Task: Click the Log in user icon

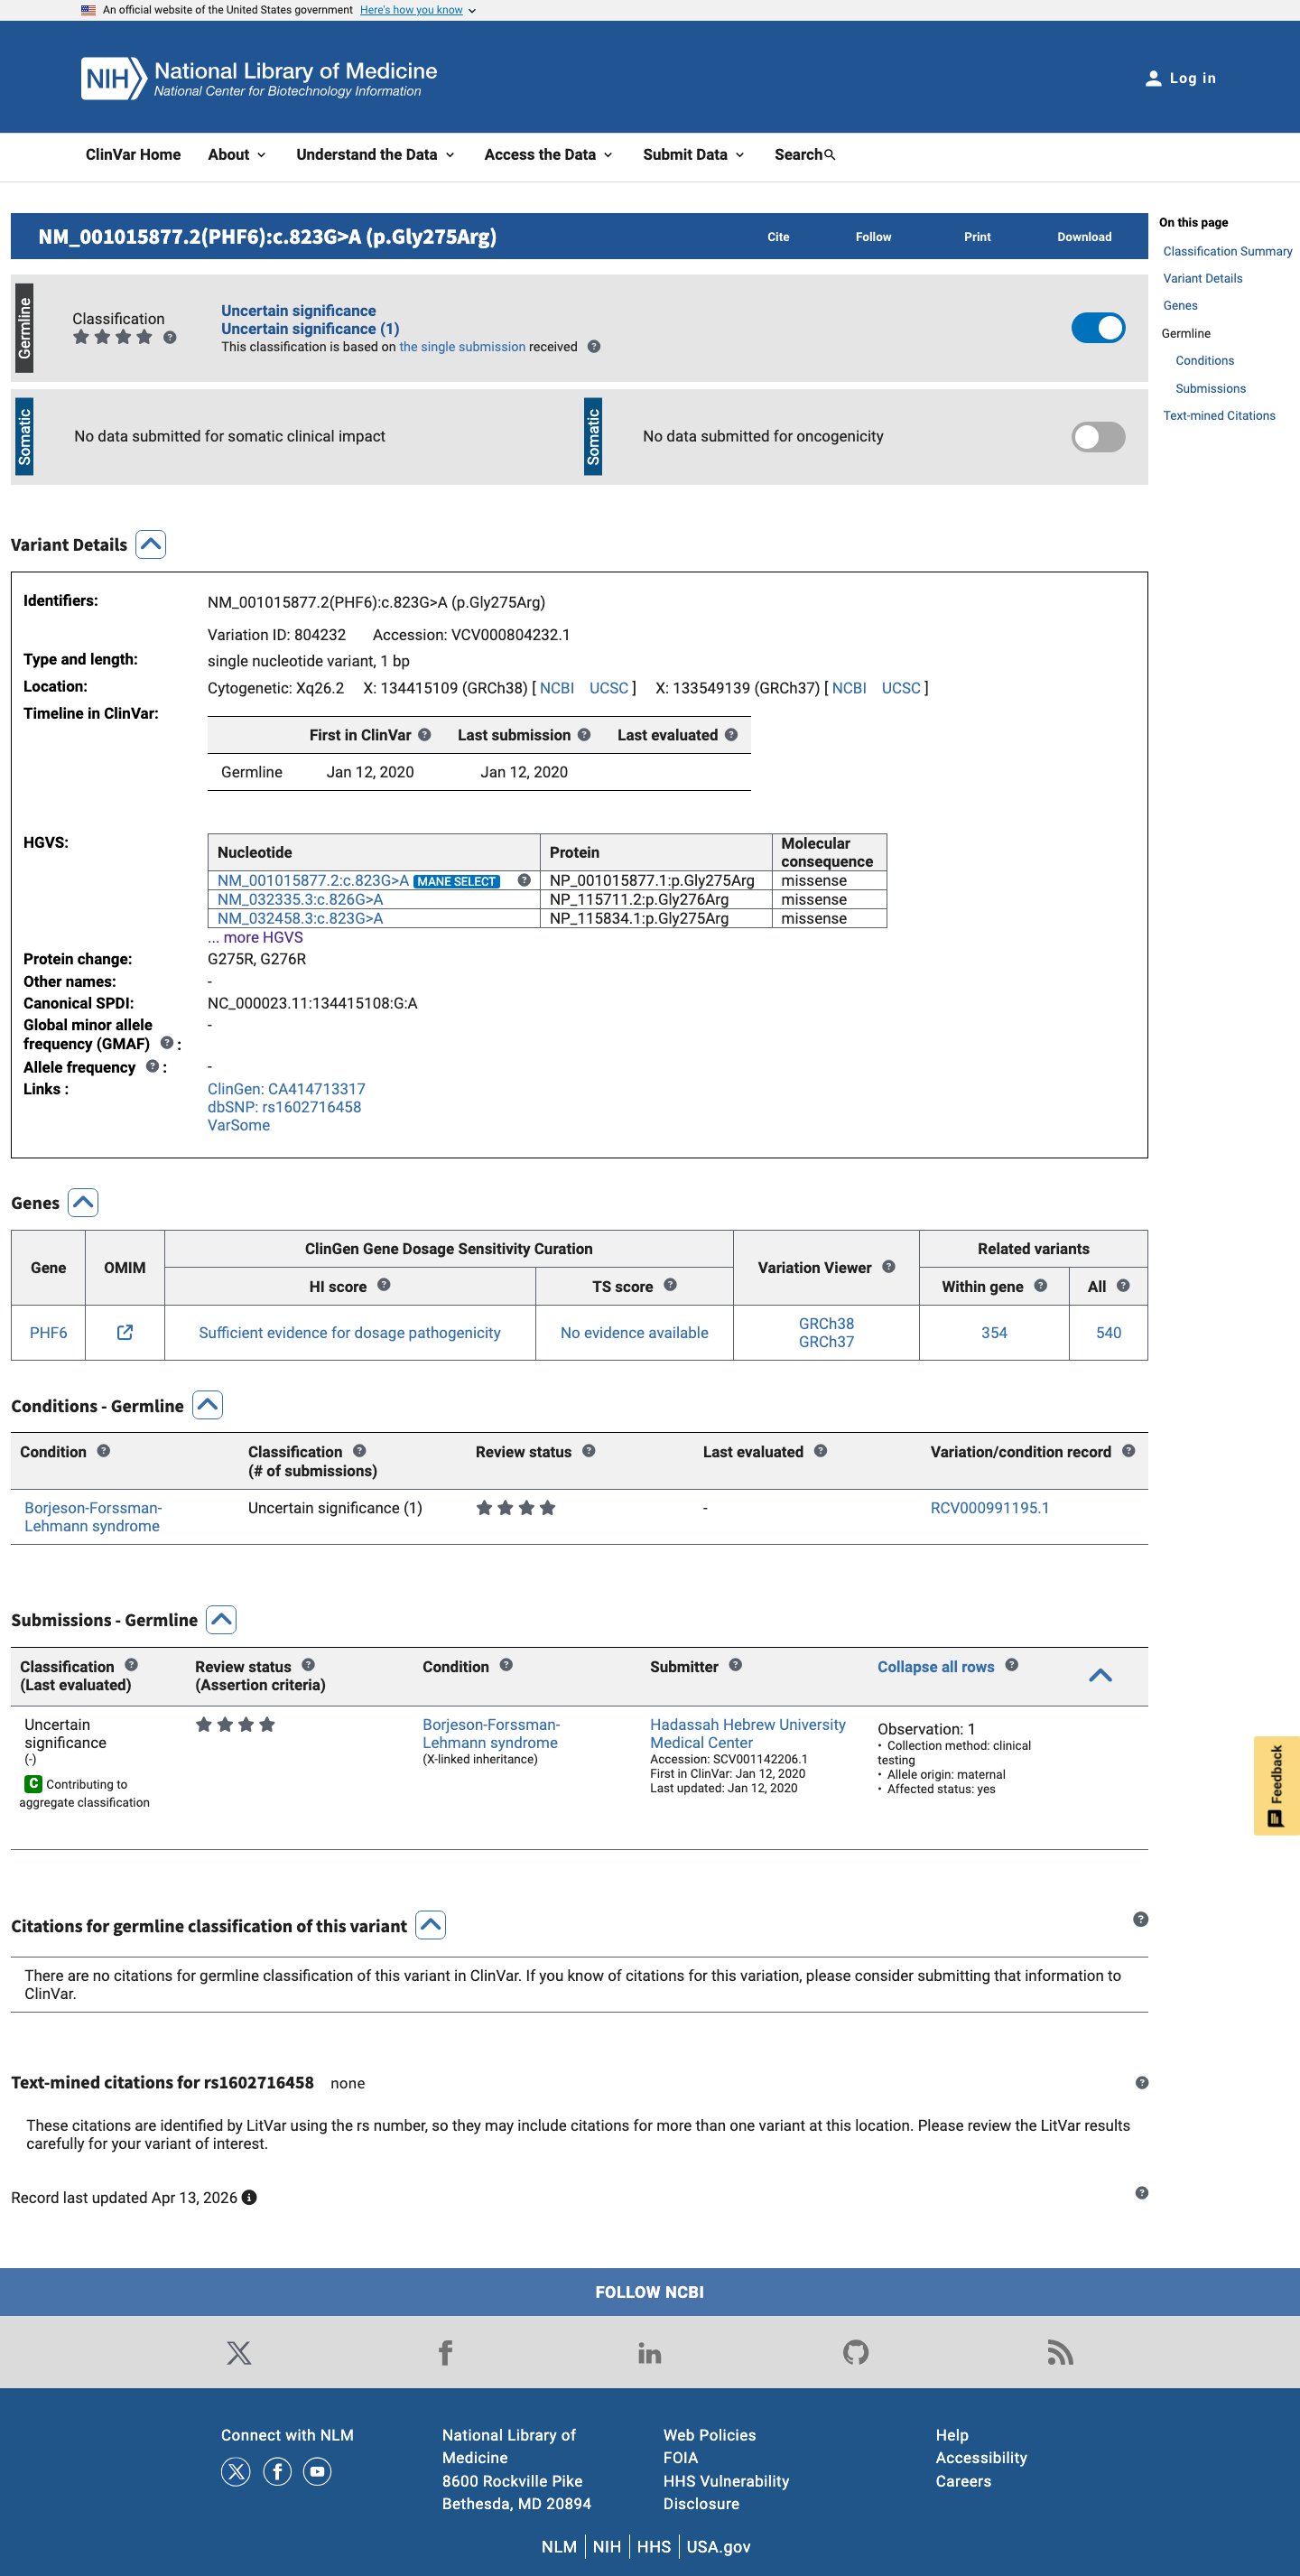Action: (1153, 78)
